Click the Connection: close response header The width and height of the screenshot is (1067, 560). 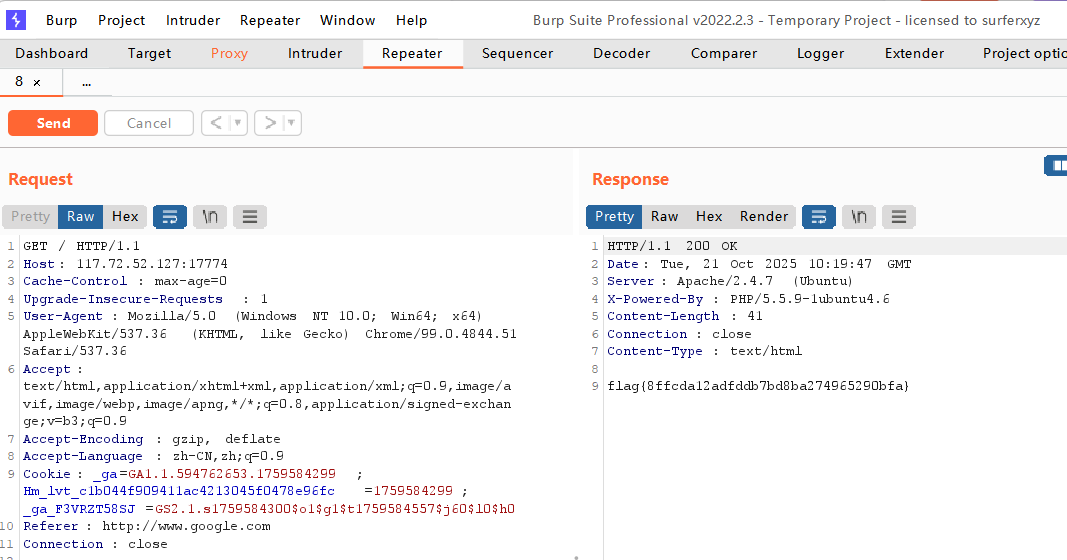pyautogui.click(x=679, y=333)
